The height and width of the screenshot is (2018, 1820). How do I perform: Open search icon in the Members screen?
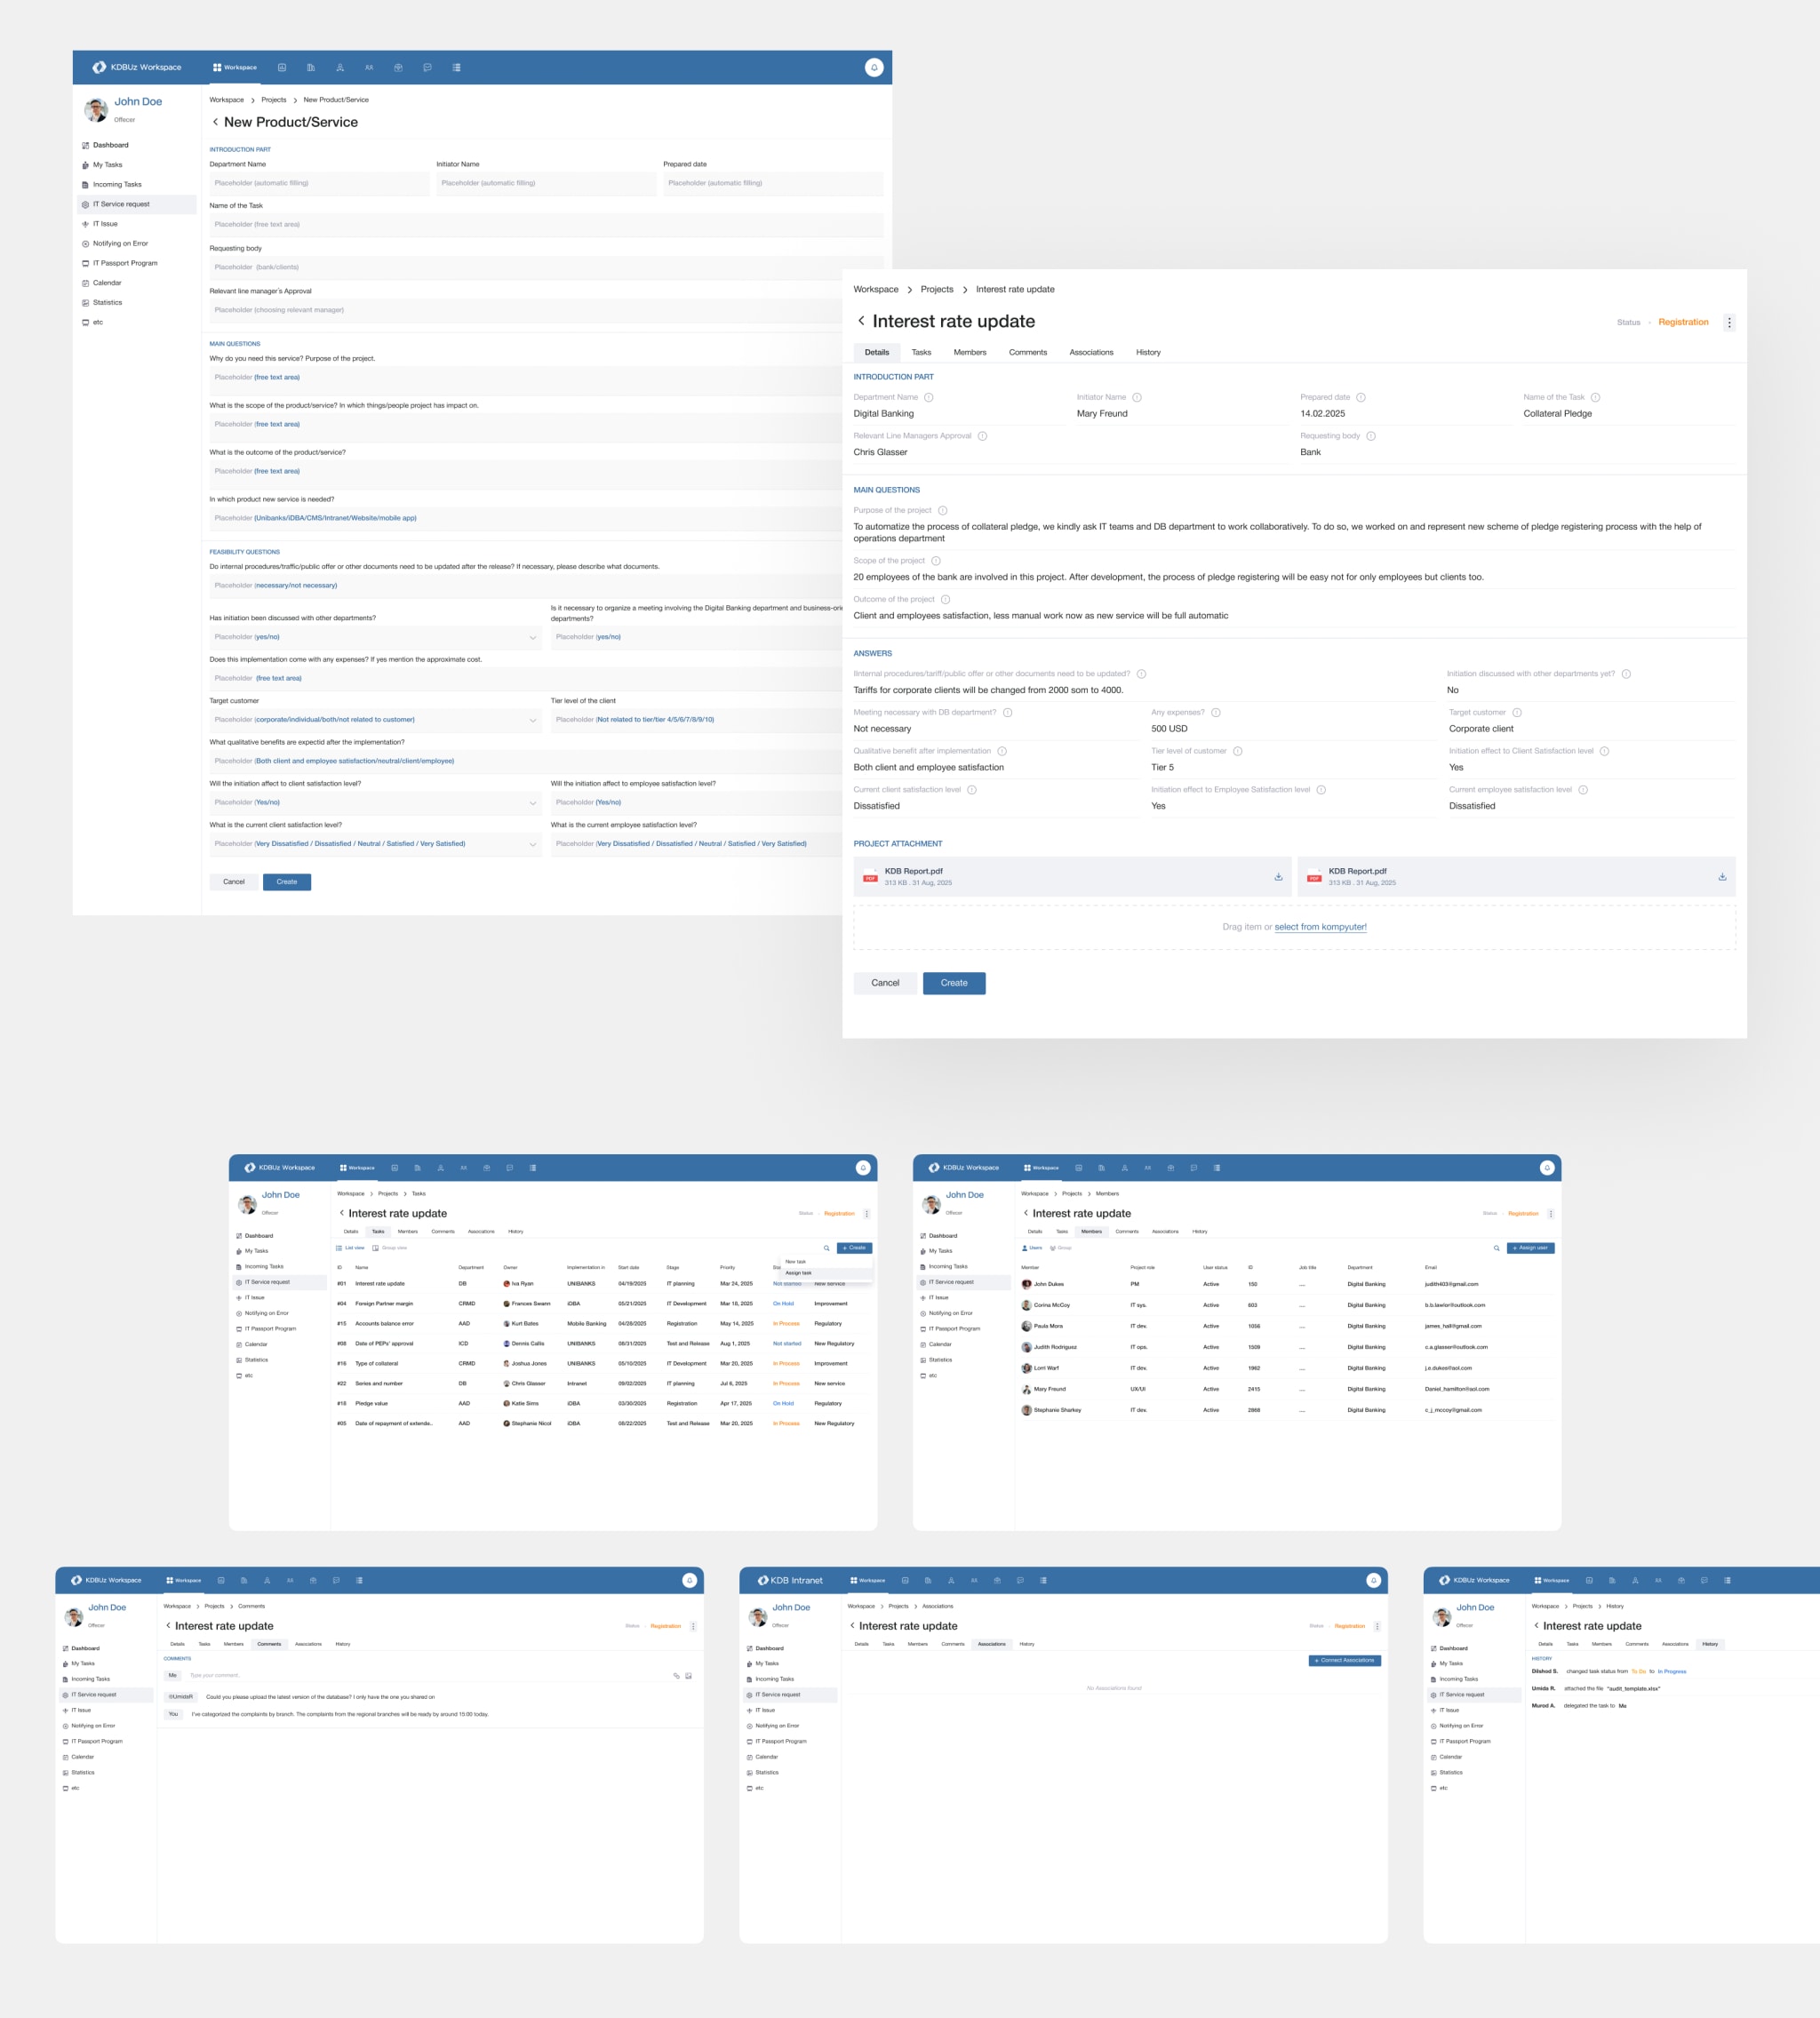pos(1496,1248)
